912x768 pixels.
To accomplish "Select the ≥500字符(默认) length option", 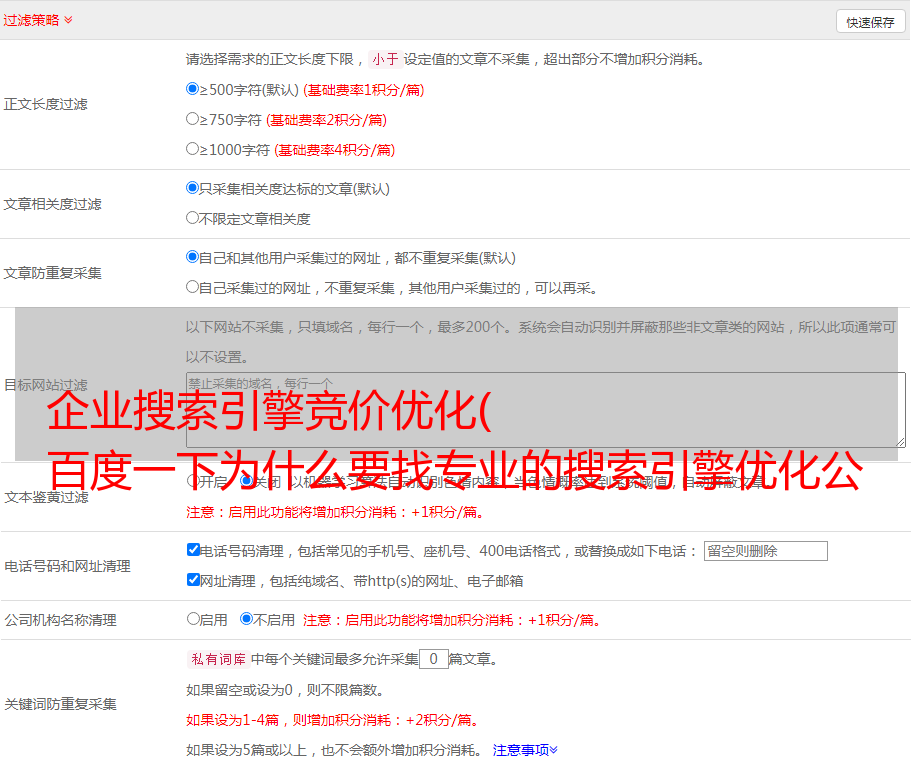I will click(x=192, y=88).
